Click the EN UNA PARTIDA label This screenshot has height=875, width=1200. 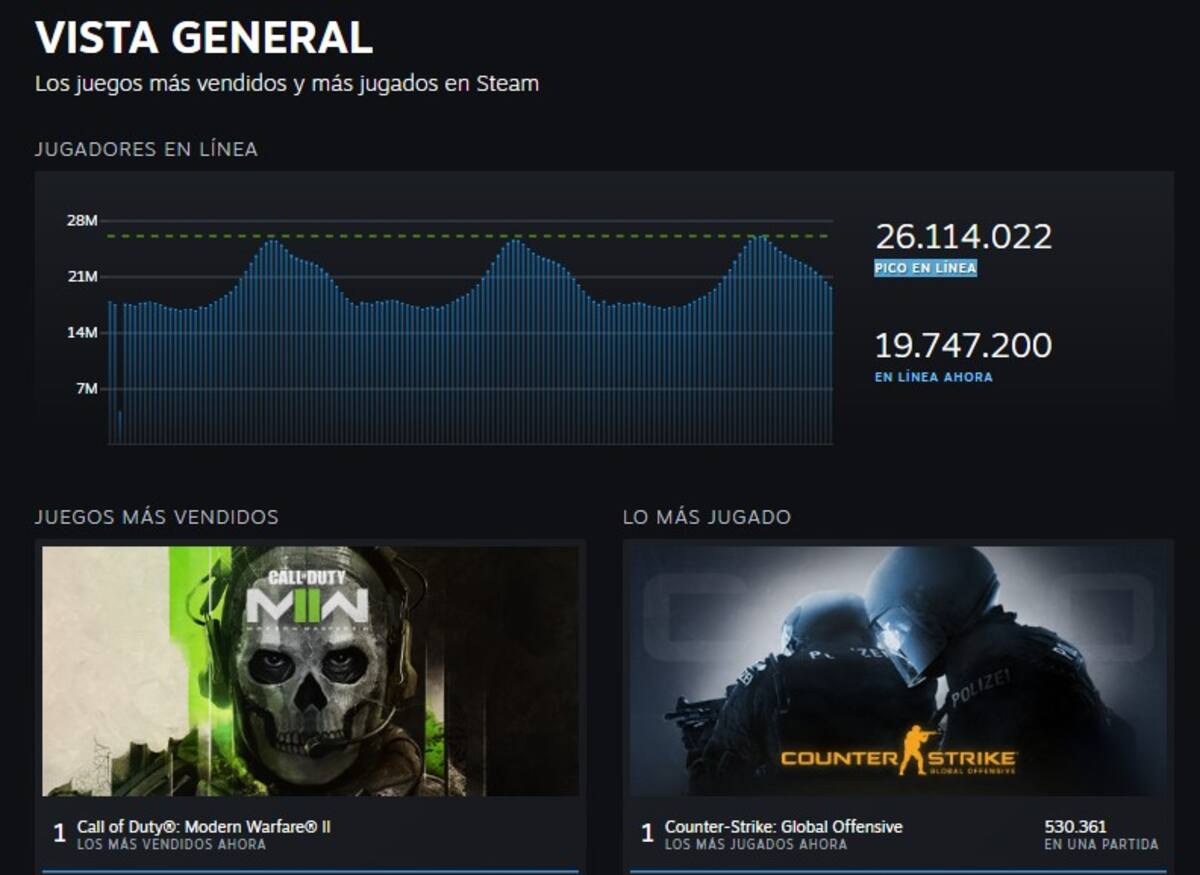point(1101,844)
